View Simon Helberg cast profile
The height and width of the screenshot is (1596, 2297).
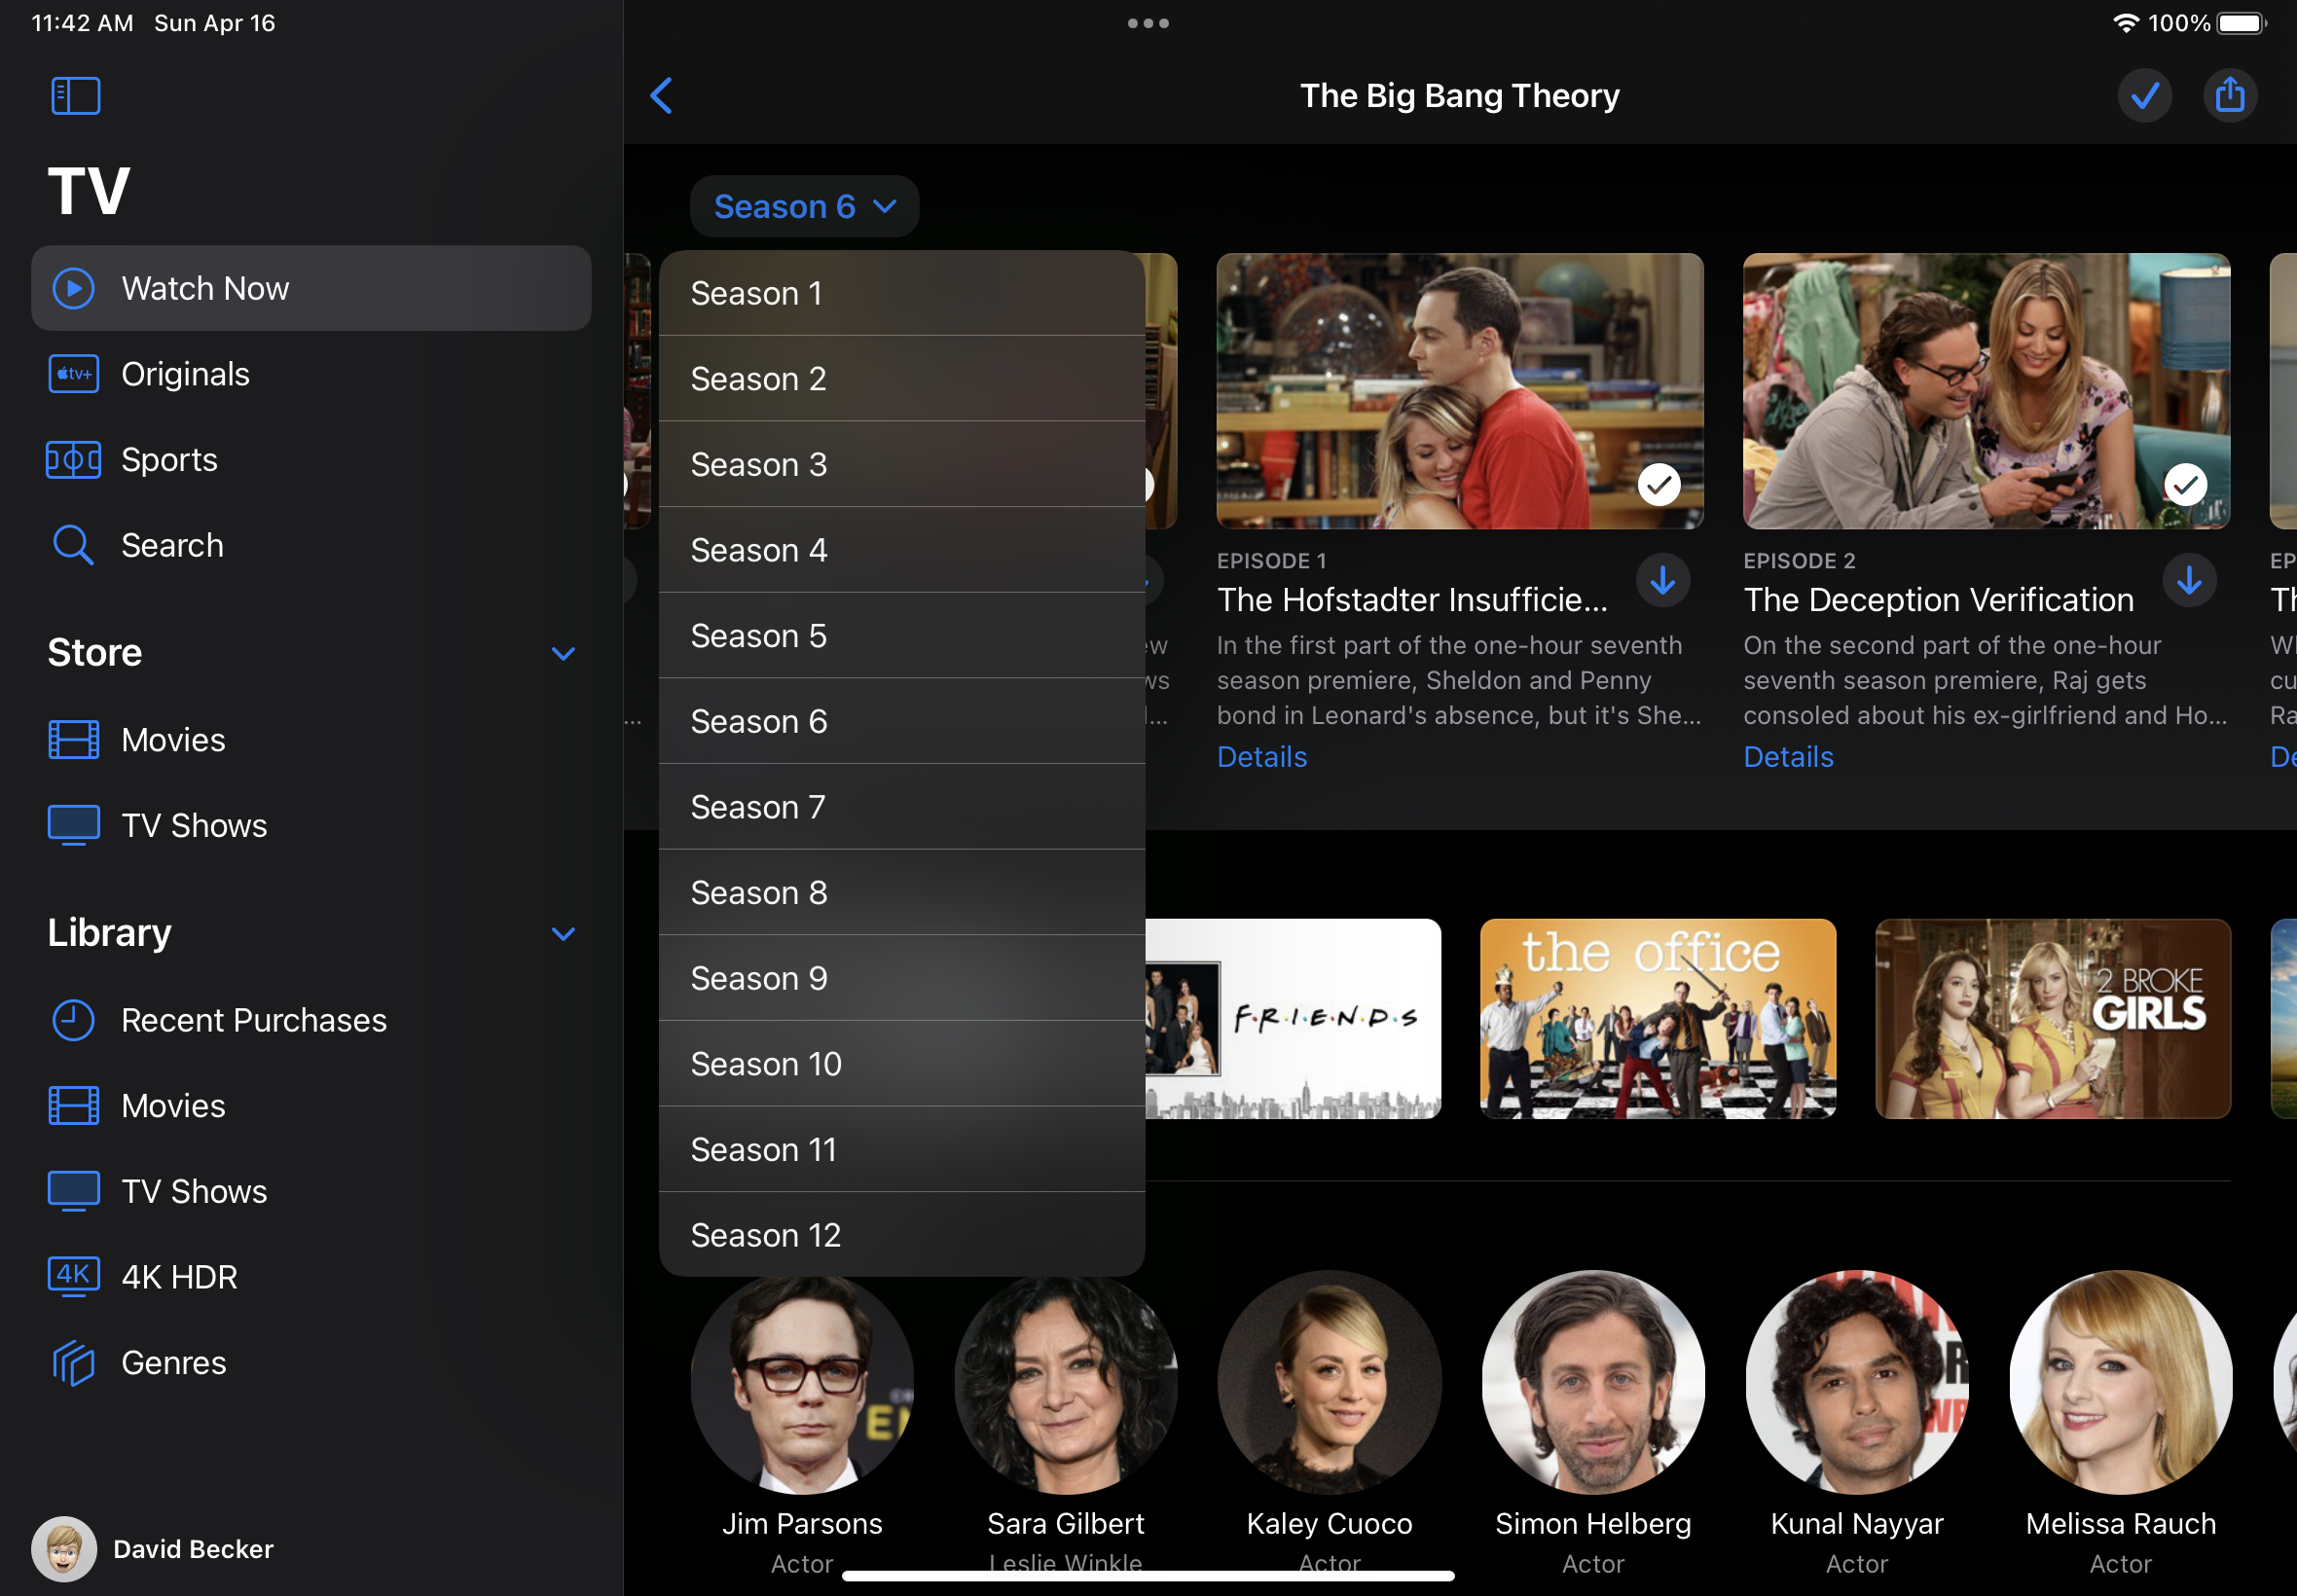[1593, 1383]
